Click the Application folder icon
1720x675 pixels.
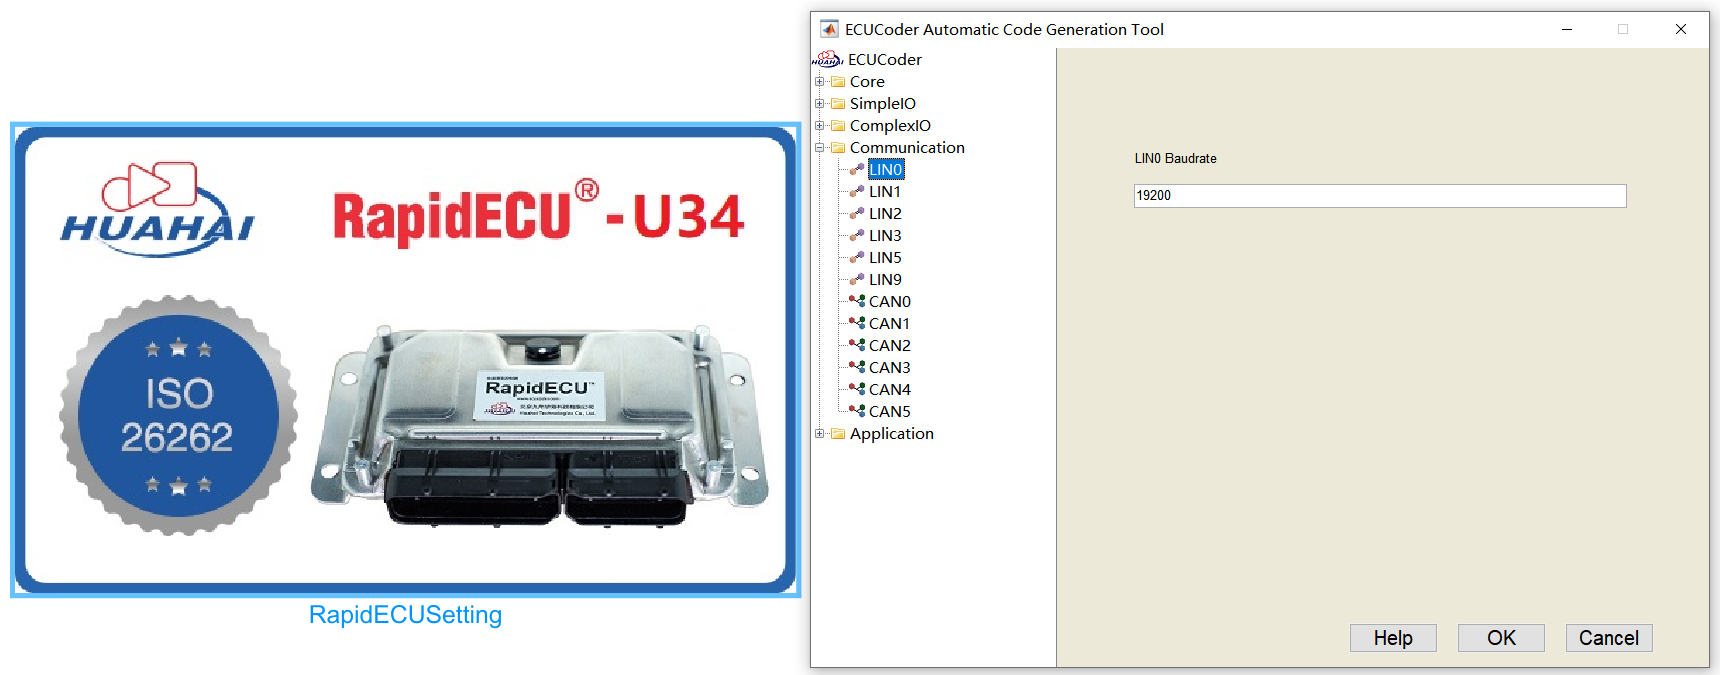coord(838,434)
